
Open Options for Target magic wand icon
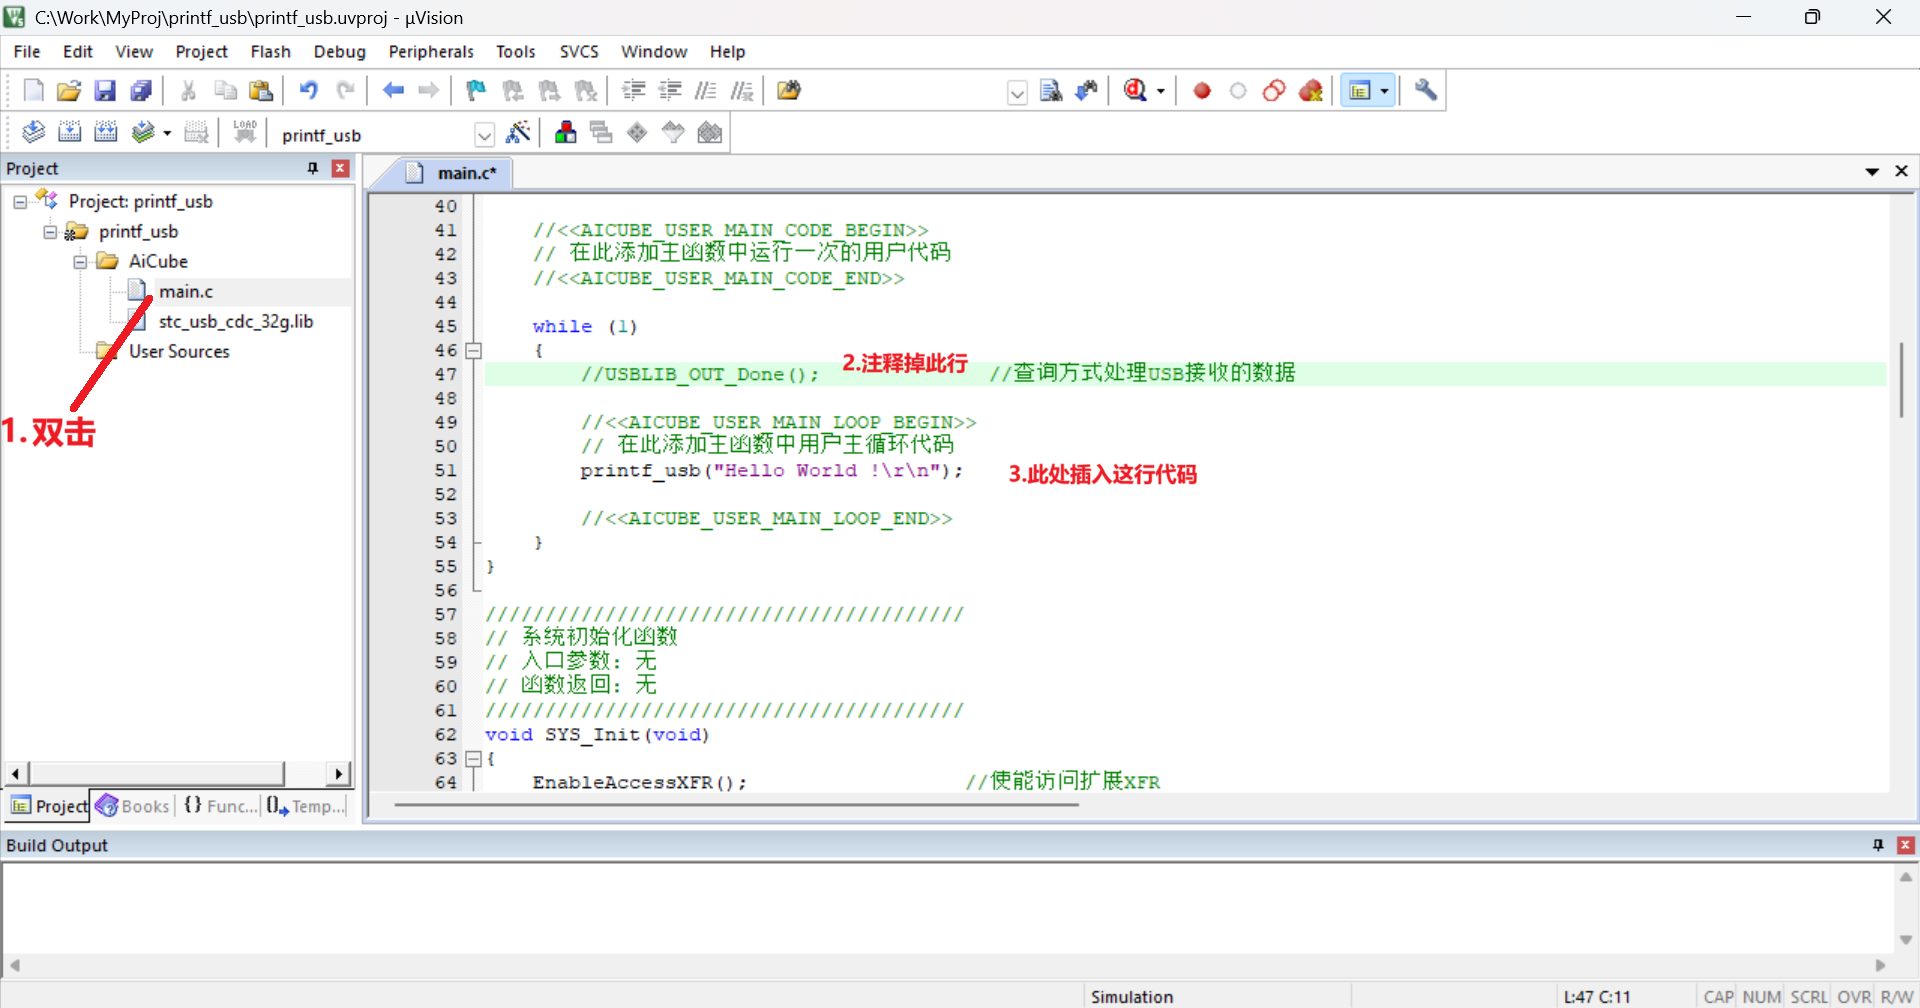[518, 133]
